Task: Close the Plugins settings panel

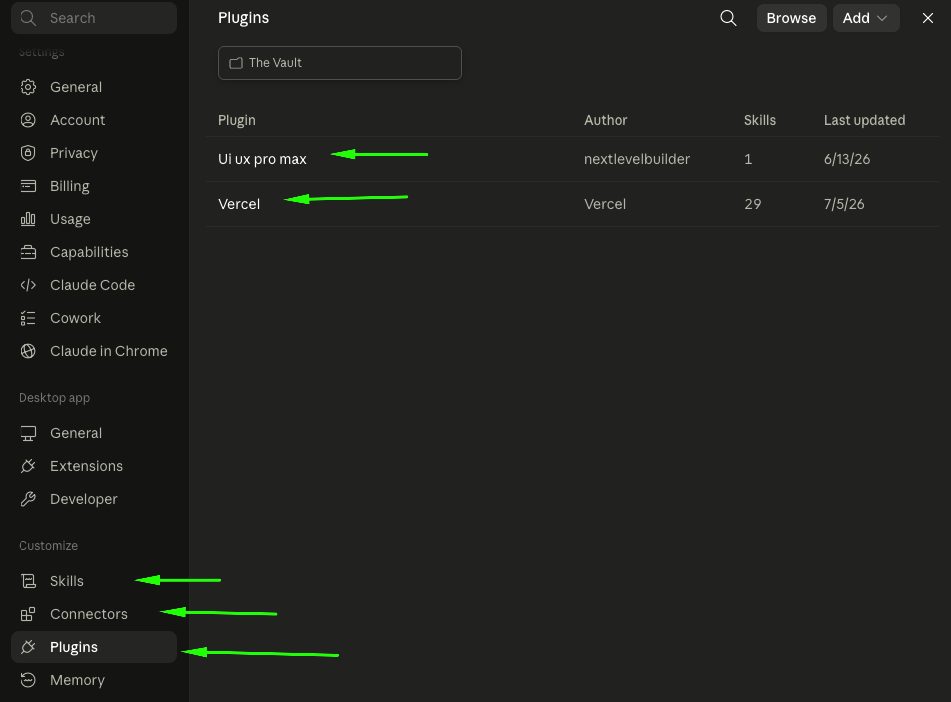Action: (927, 18)
